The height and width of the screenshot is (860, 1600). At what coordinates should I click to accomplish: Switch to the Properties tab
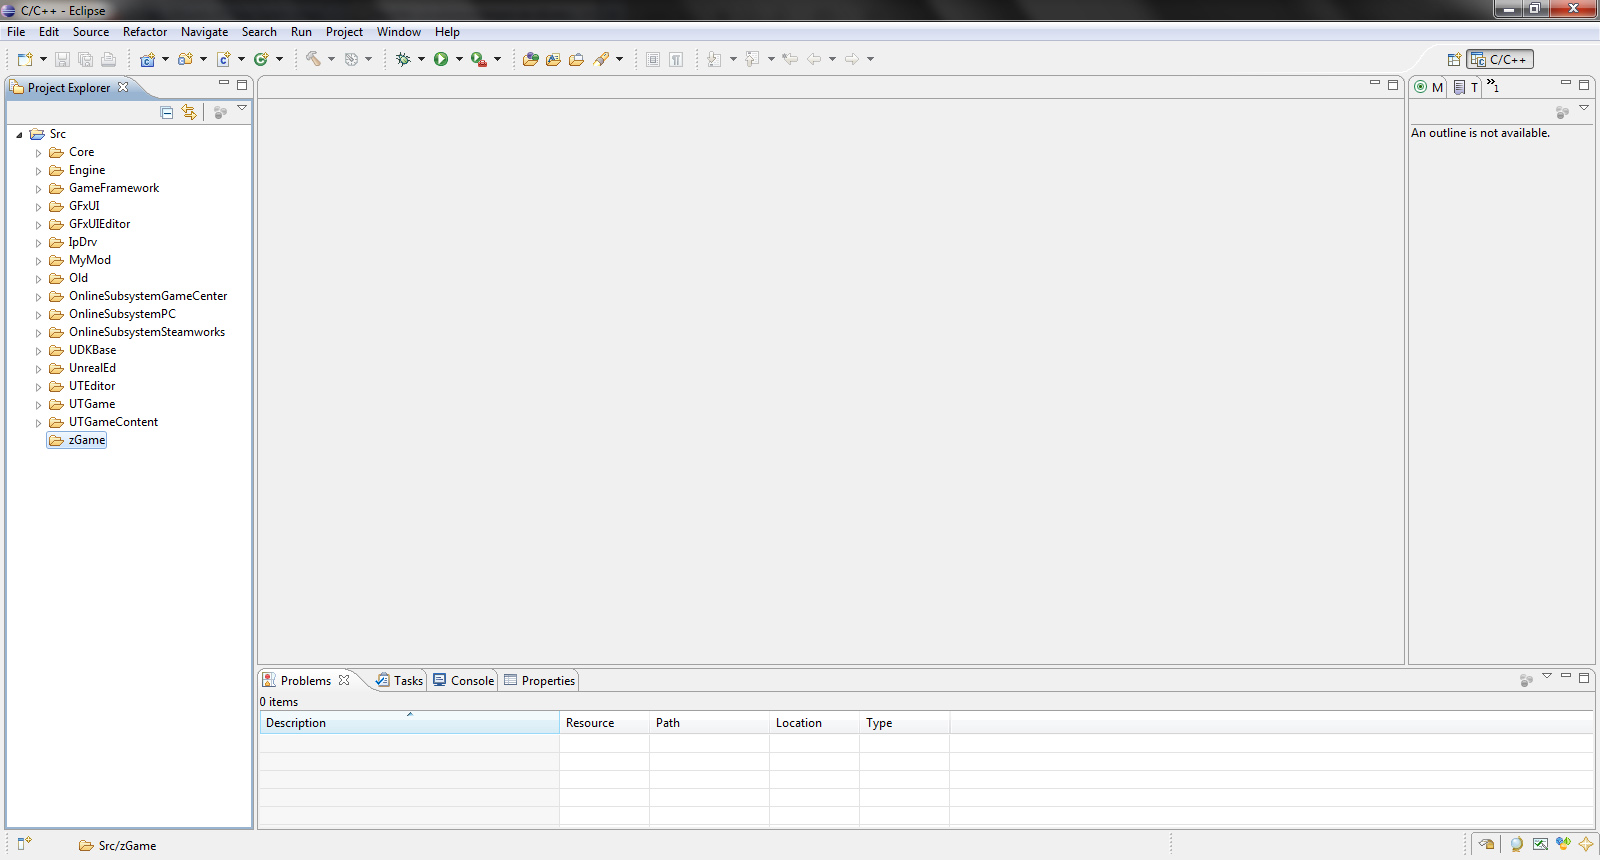point(540,681)
